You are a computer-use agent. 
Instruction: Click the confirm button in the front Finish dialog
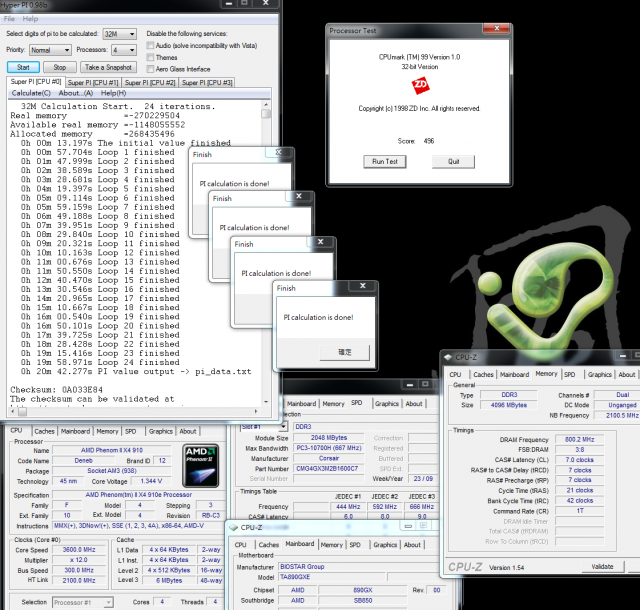point(345,352)
